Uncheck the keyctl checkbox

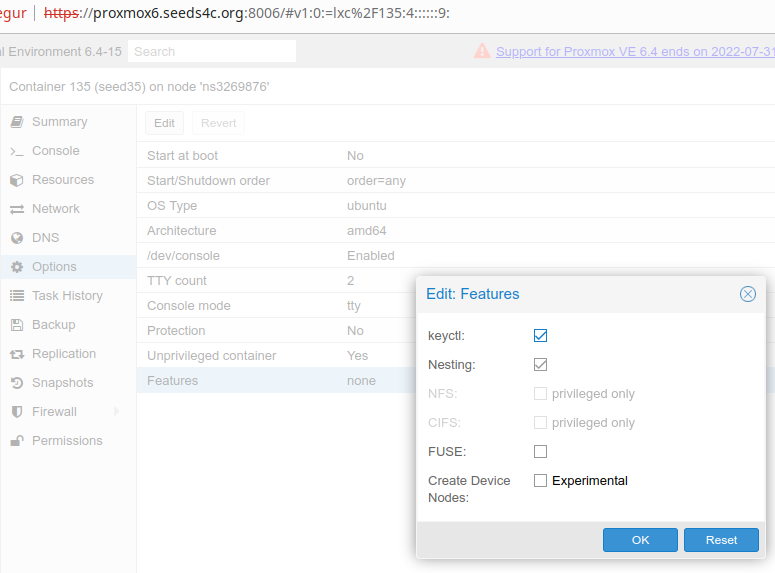[x=541, y=336]
